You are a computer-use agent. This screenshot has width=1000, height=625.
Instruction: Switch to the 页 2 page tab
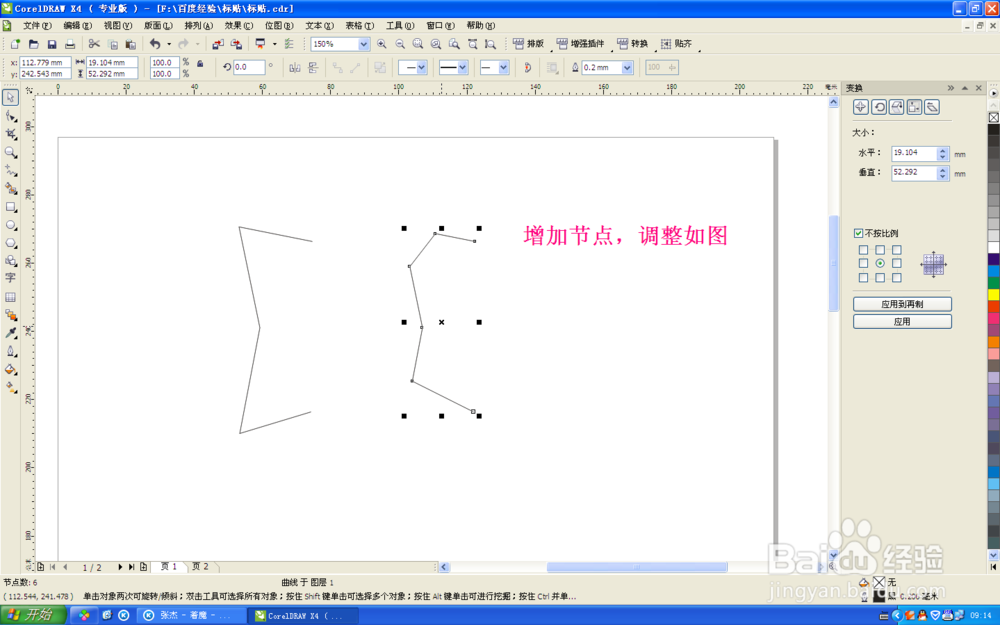click(200, 566)
